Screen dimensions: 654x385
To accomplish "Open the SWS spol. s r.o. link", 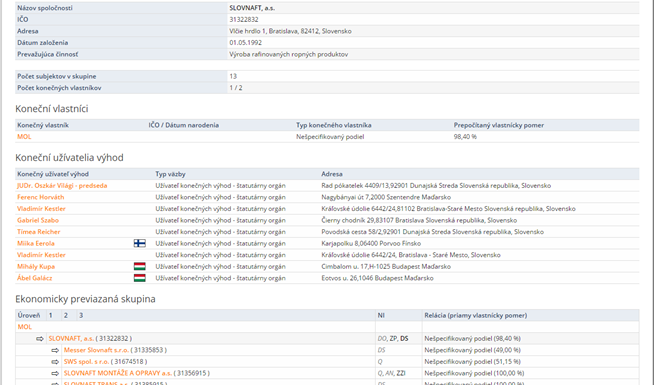I will pos(86,362).
